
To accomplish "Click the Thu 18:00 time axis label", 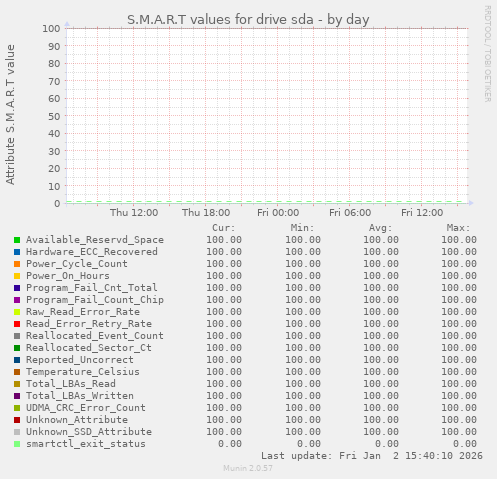I will [206, 213].
